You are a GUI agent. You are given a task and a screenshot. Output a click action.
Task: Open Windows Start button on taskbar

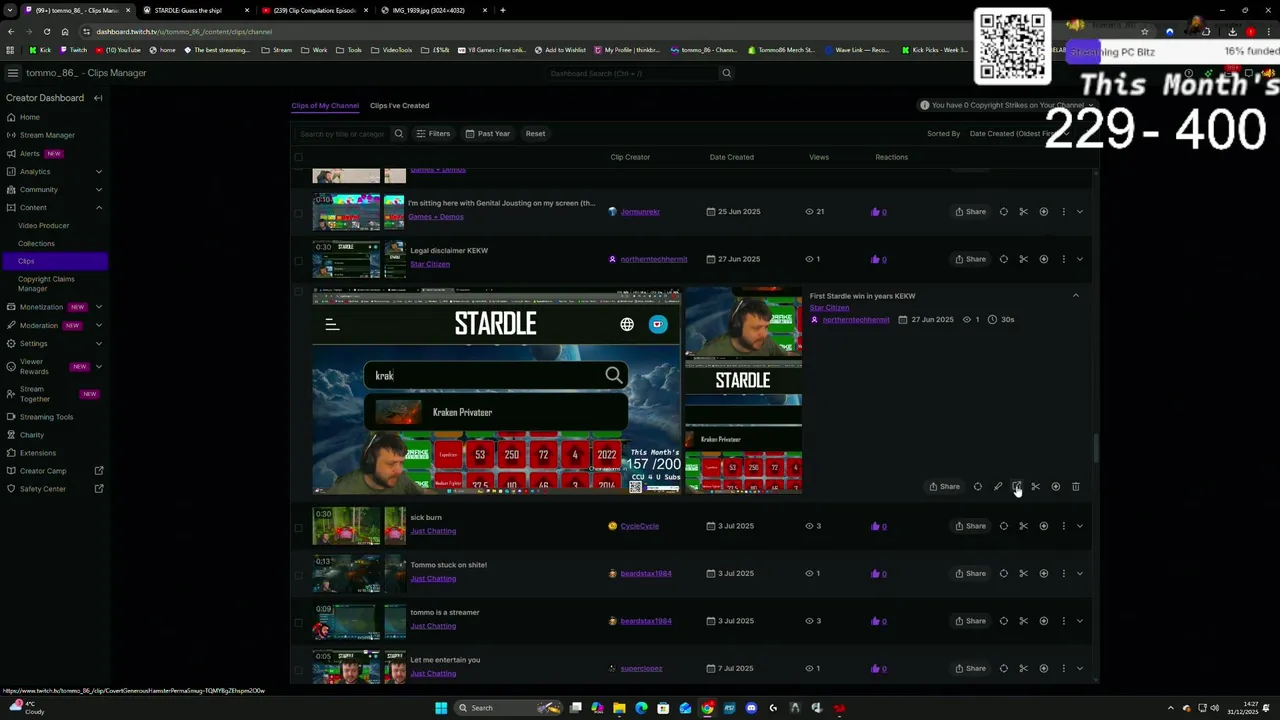click(441, 708)
